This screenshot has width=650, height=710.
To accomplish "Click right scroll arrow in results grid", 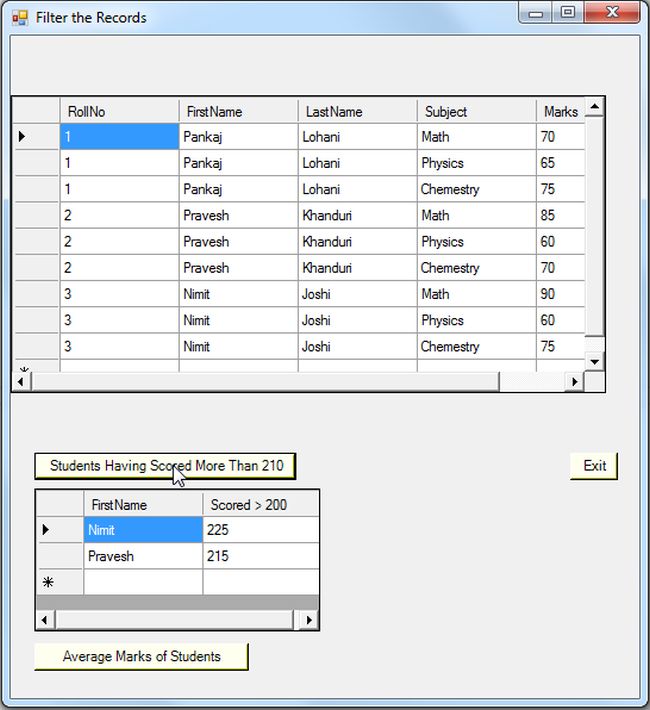I will [309, 620].
